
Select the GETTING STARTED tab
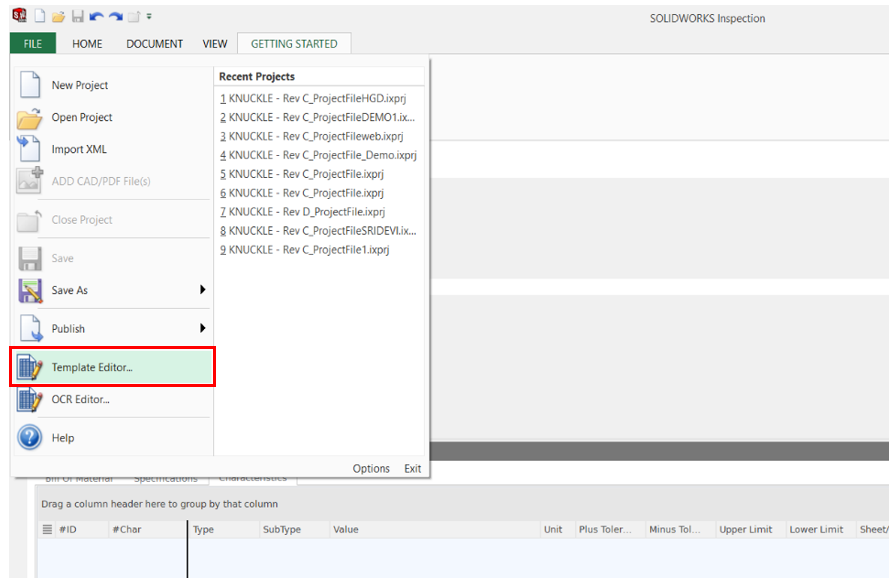point(294,44)
